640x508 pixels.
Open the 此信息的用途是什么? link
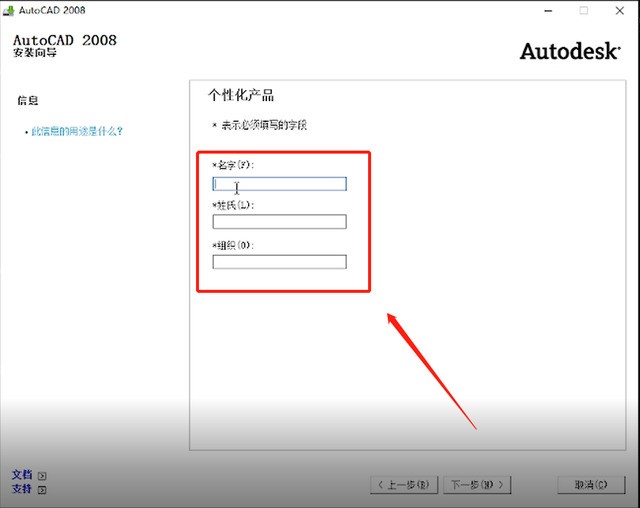point(77,131)
